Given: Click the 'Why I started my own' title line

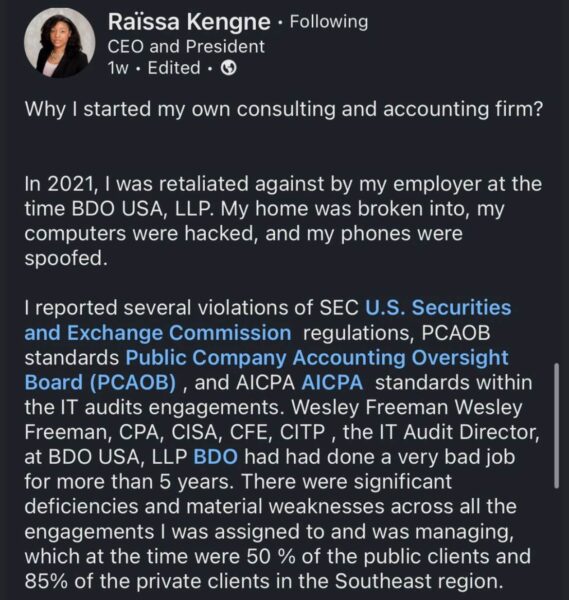Looking at the screenshot, I should click(284, 109).
